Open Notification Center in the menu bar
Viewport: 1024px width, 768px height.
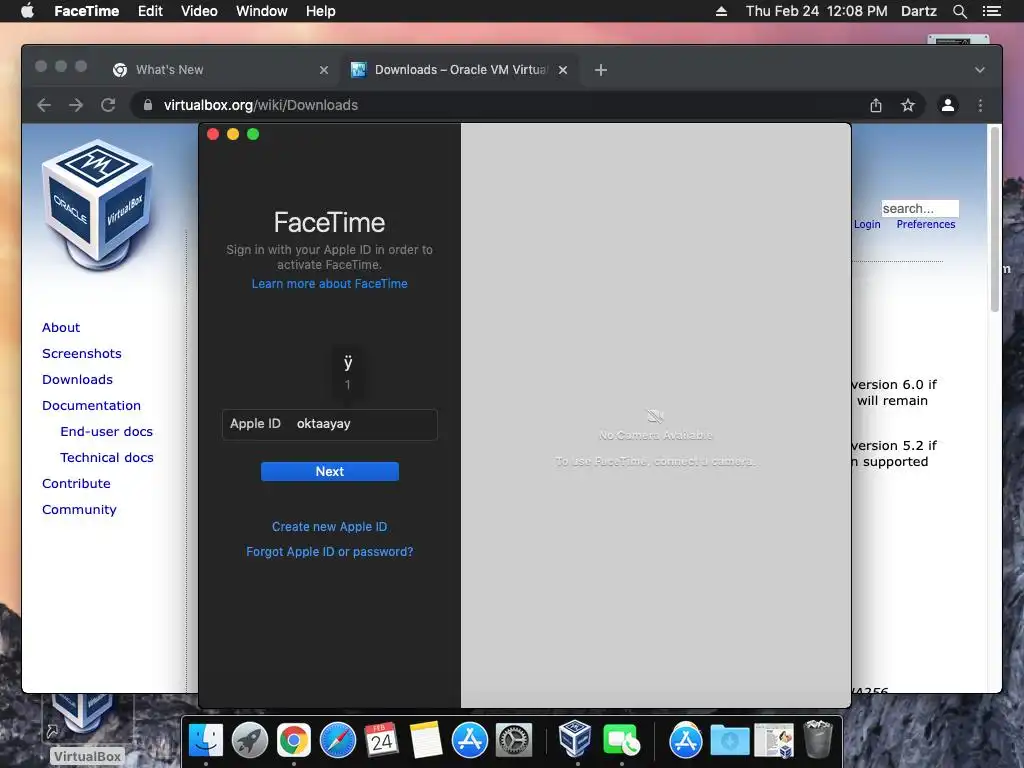click(x=991, y=11)
